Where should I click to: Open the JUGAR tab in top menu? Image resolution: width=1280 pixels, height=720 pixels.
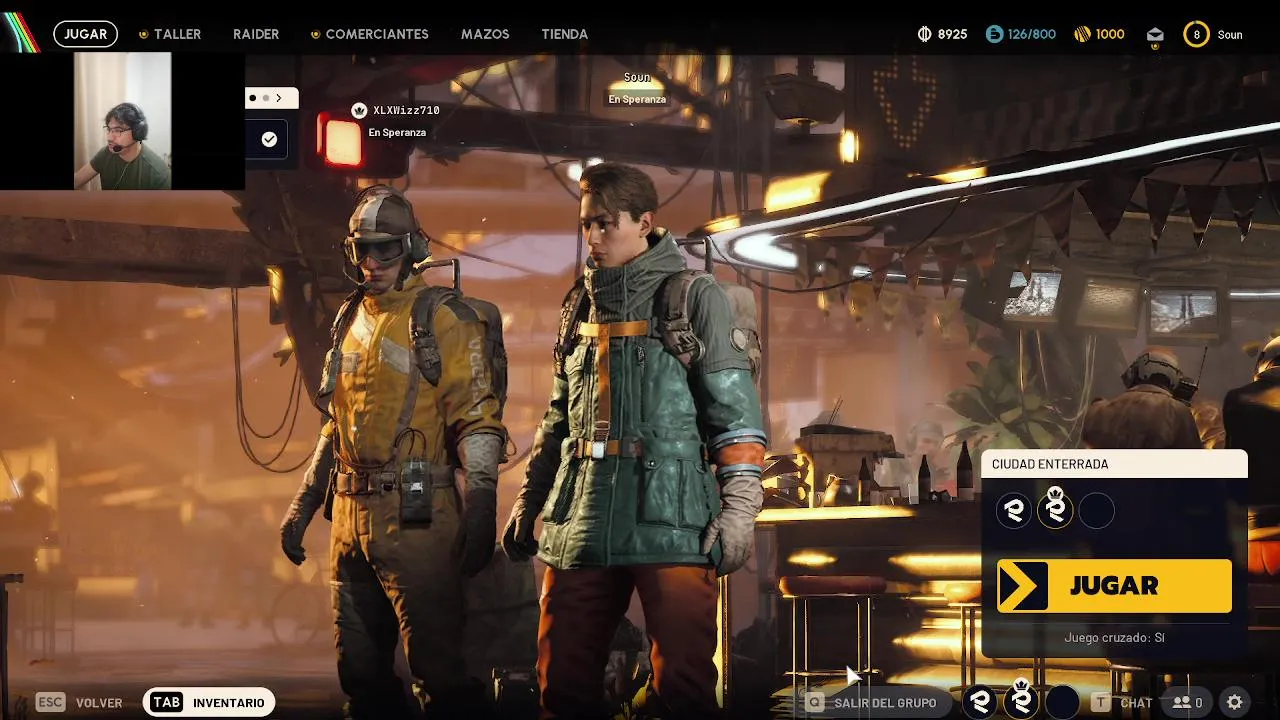pos(85,34)
